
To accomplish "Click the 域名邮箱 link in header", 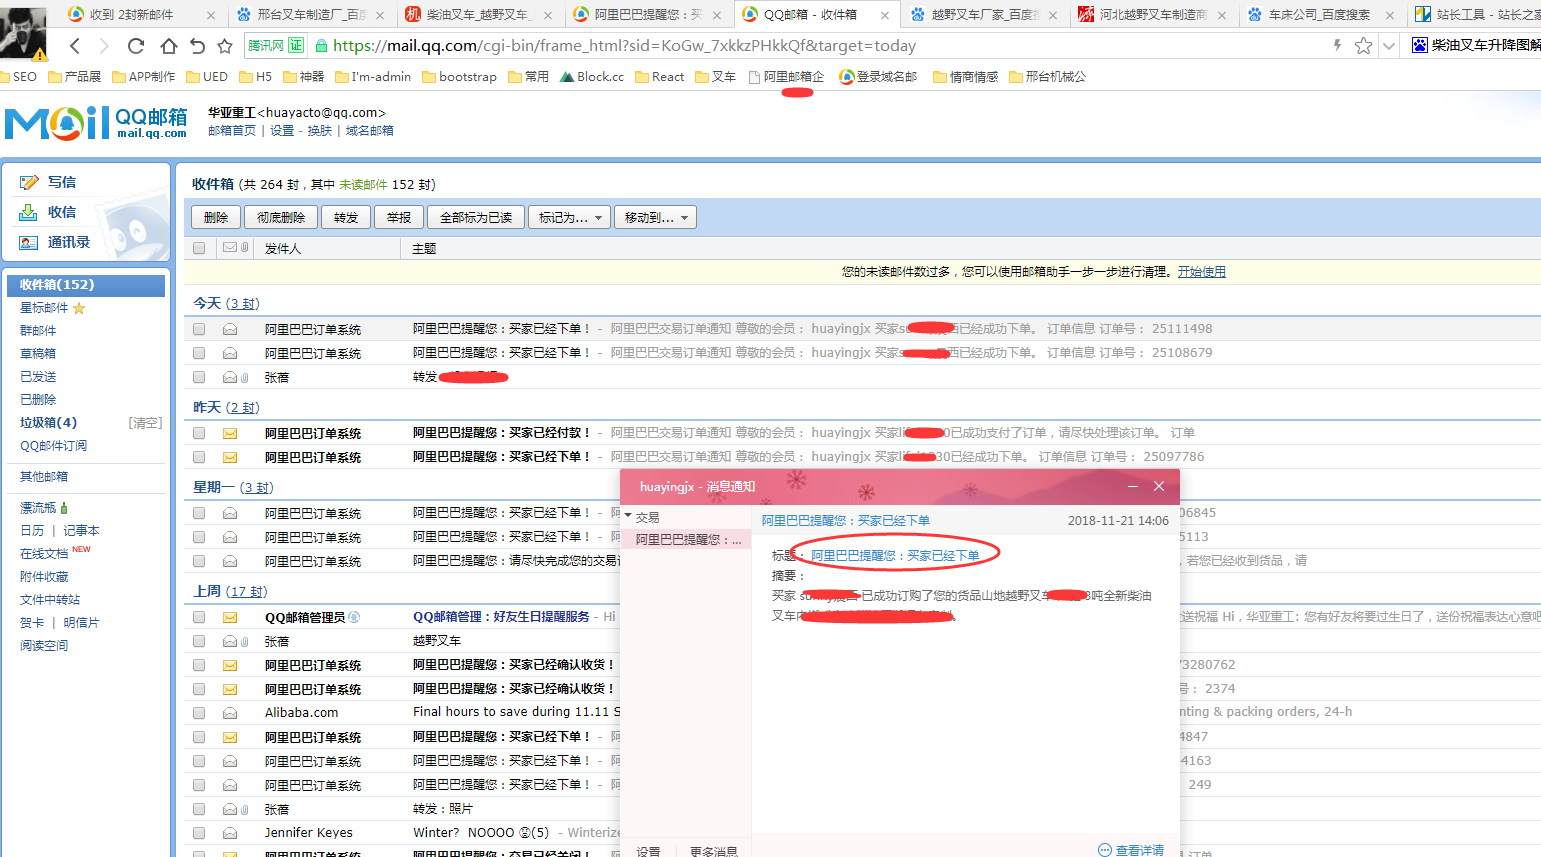I will pyautogui.click(x=369, y=131).
